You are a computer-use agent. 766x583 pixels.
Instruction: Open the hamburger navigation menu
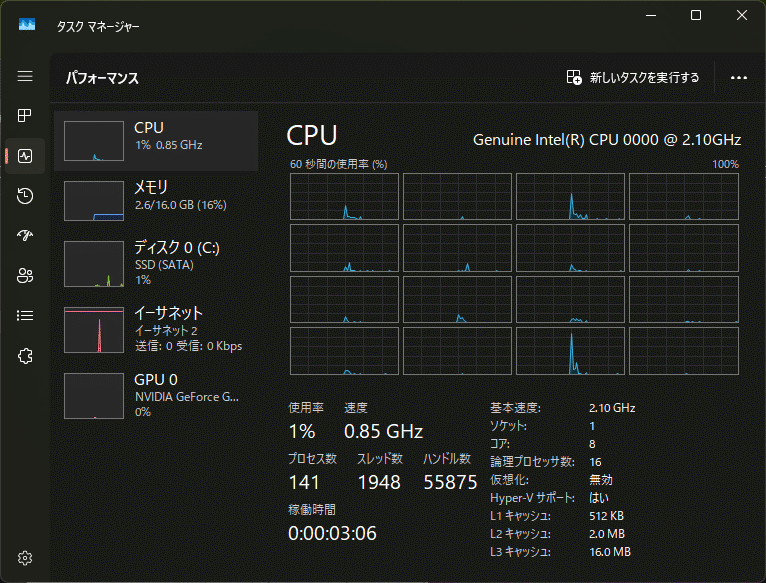[25, 77]
